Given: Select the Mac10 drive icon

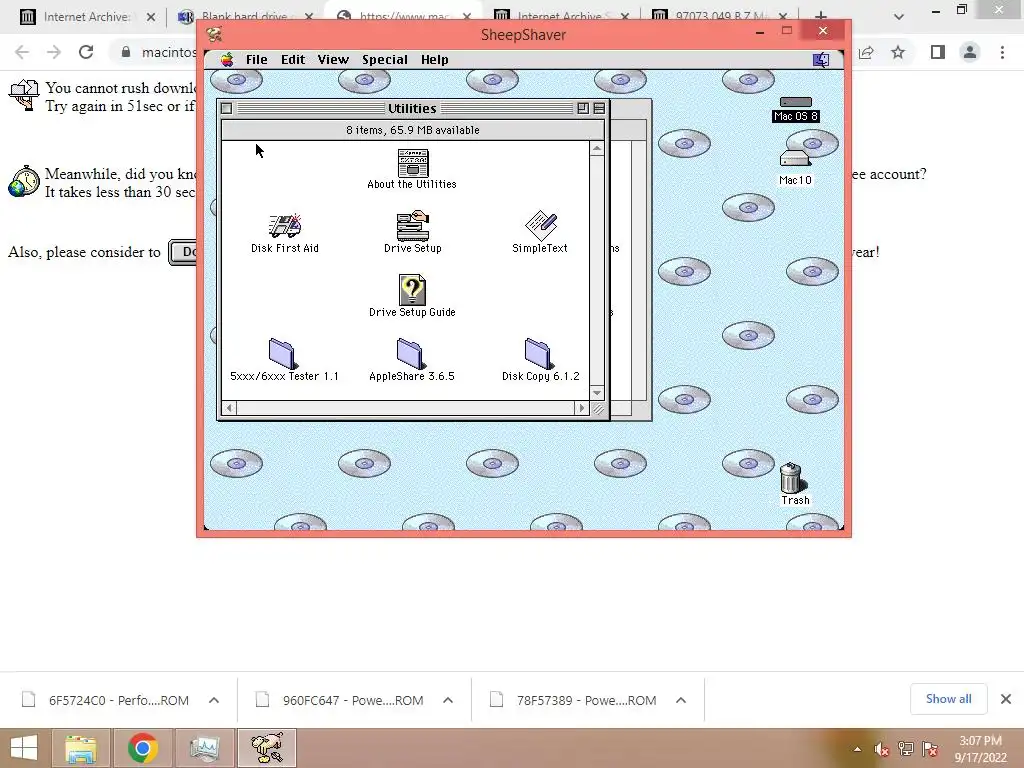Looking at the screenshot, I should 795,159.
